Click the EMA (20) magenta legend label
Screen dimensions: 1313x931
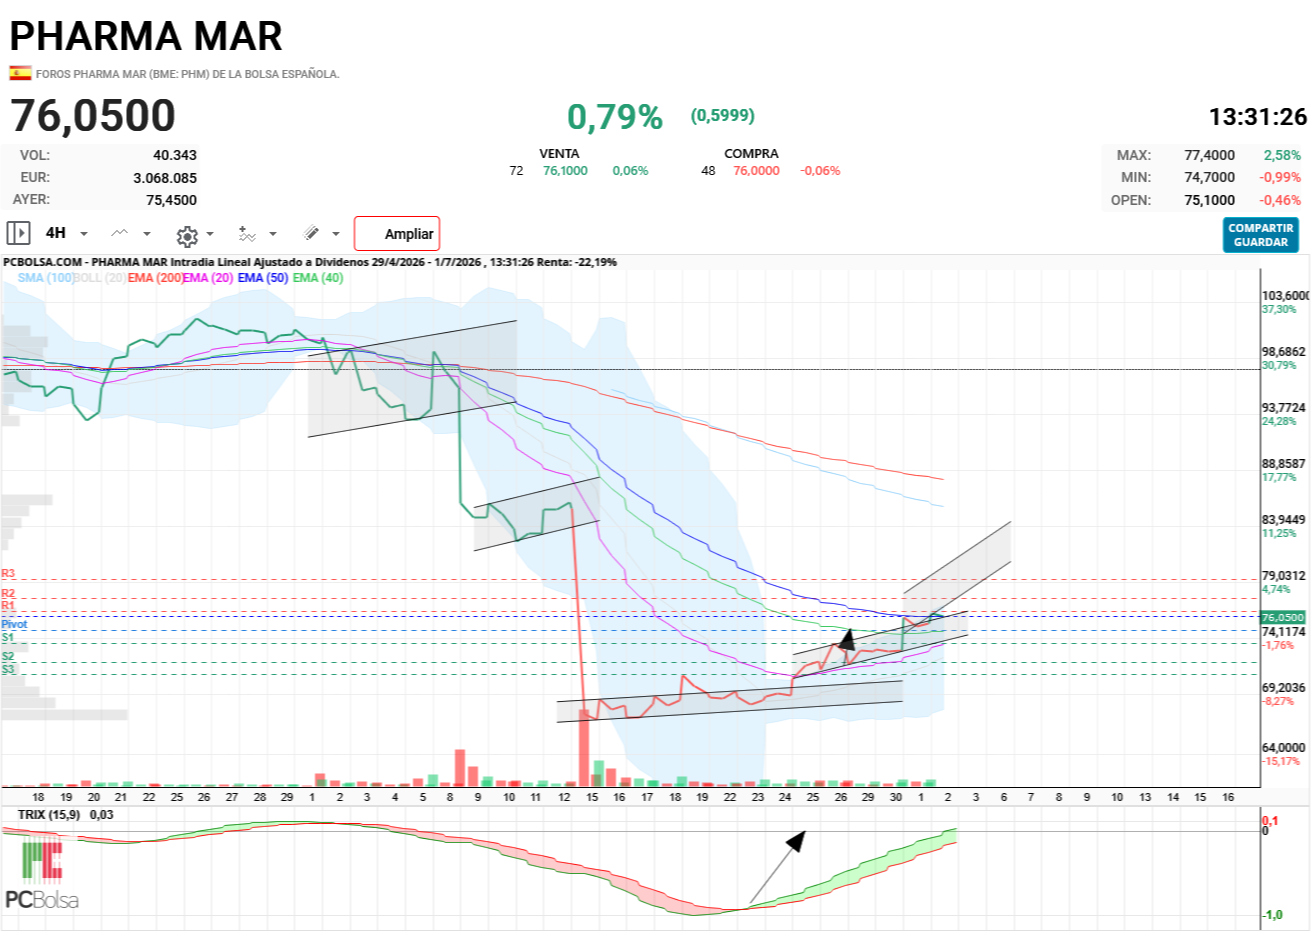coord(208,278)
